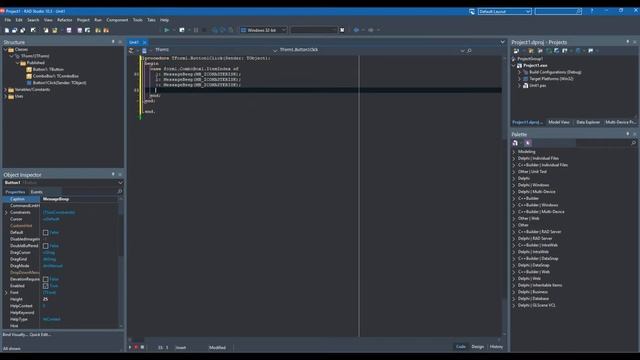Screen dimensions: 640x360
Task: Click the macro play button in editor status bar
Action: click(x=130, y=347)
